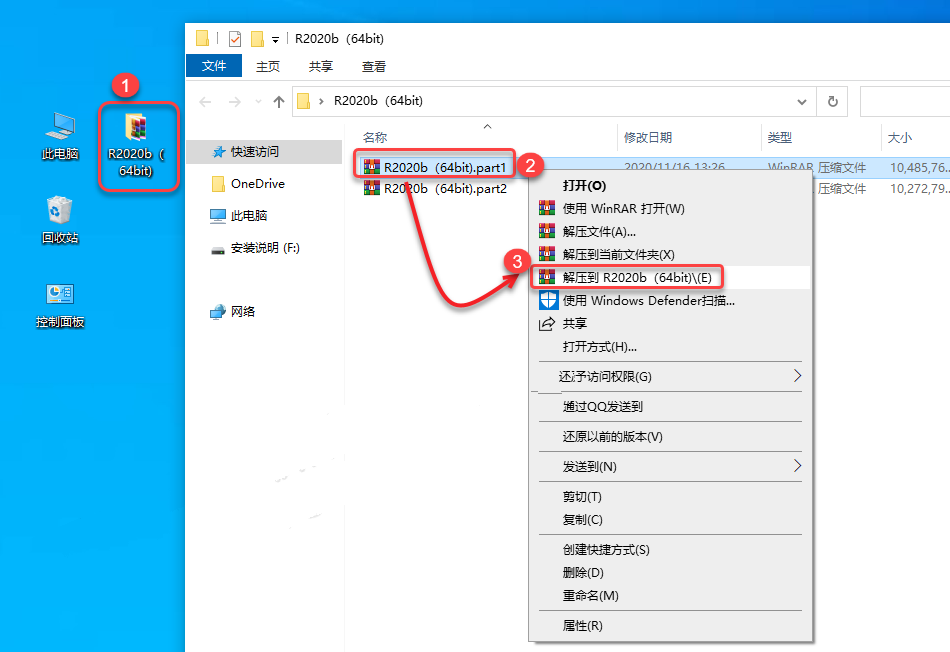Choose 通过QQ发送到
The width and height of the screenshot is (950, 652).
click(669, 407)
